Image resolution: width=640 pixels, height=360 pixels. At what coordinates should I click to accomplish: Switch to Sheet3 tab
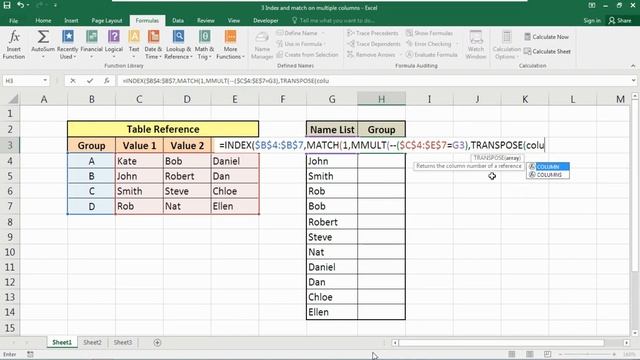123,342
